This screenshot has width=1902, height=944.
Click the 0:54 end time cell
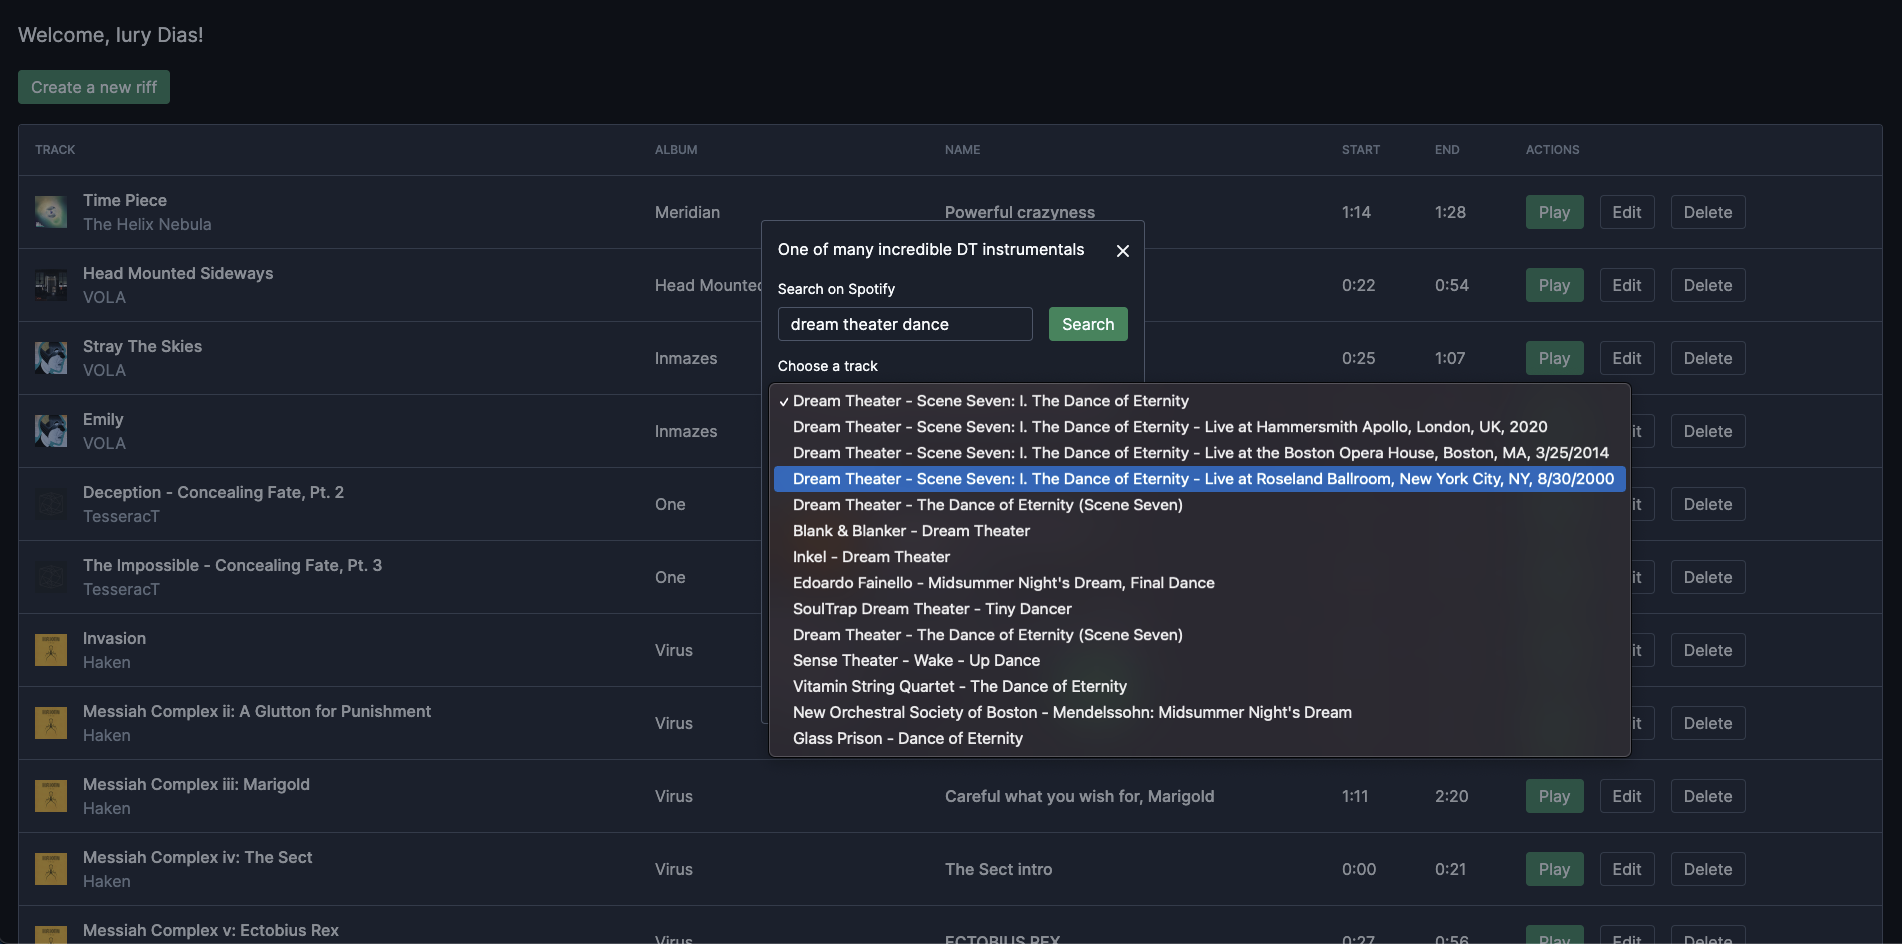[x=1451, y=285]
